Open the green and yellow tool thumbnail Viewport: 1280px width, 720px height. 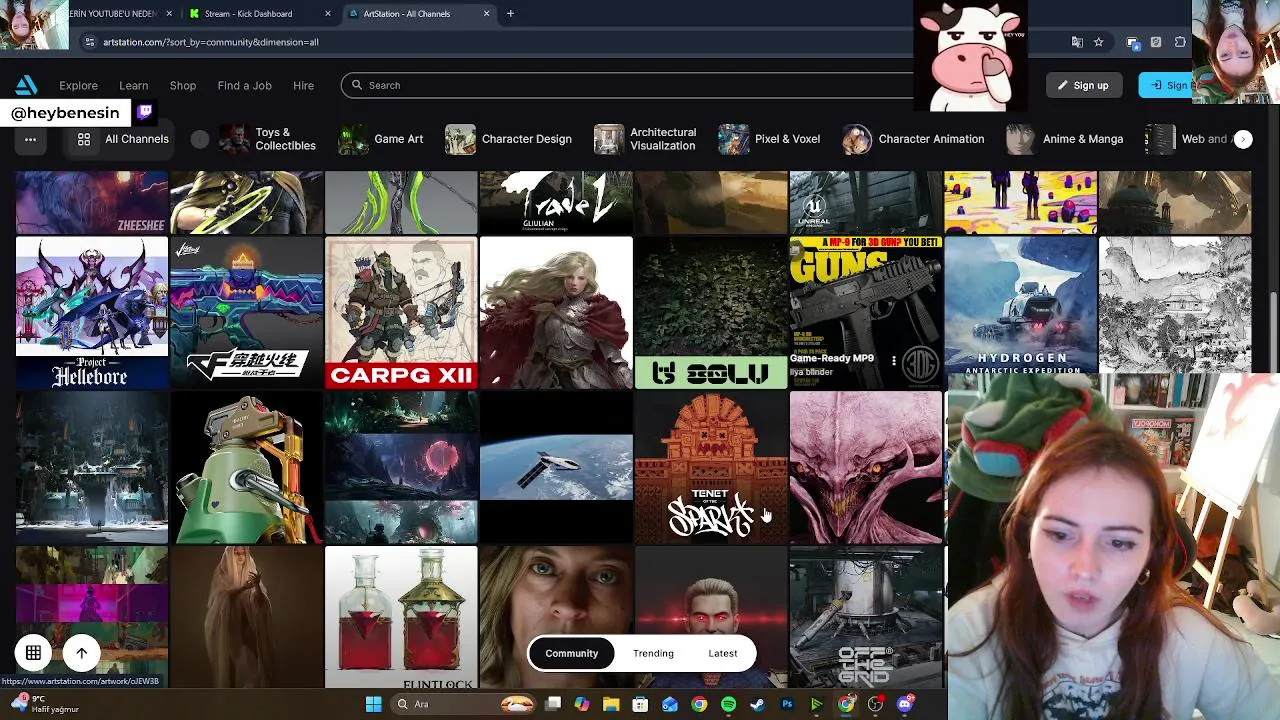pyautogui.click(x=246, y=467)
